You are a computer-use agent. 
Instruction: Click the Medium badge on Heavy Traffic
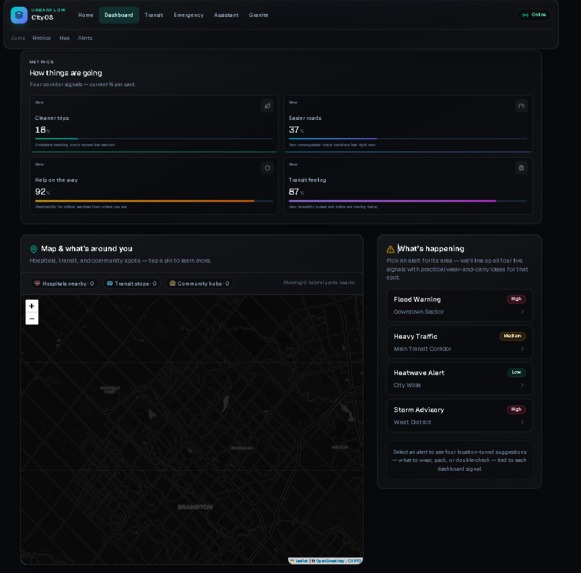click(x=512, y=336)
